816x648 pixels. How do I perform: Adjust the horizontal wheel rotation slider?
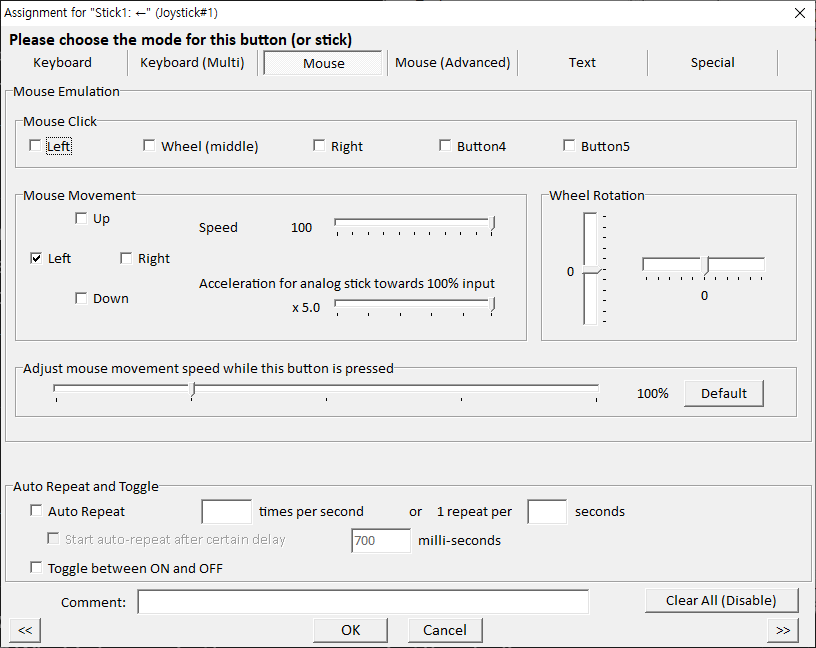(x=704, y=266)
